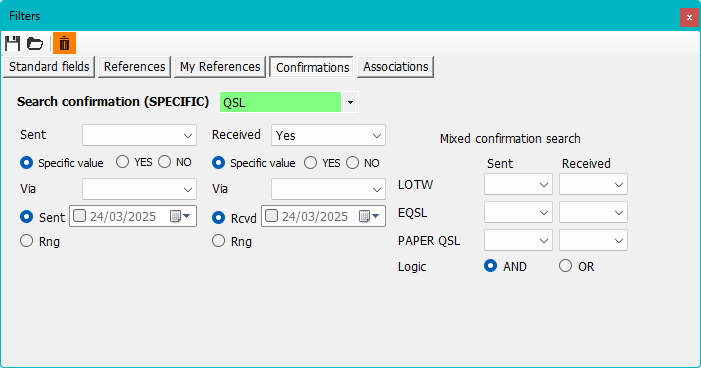The width and height of the screenshot is (701, 368).
Task: Expand the Received dropdown showing Yes
Action: click(328, 135)
